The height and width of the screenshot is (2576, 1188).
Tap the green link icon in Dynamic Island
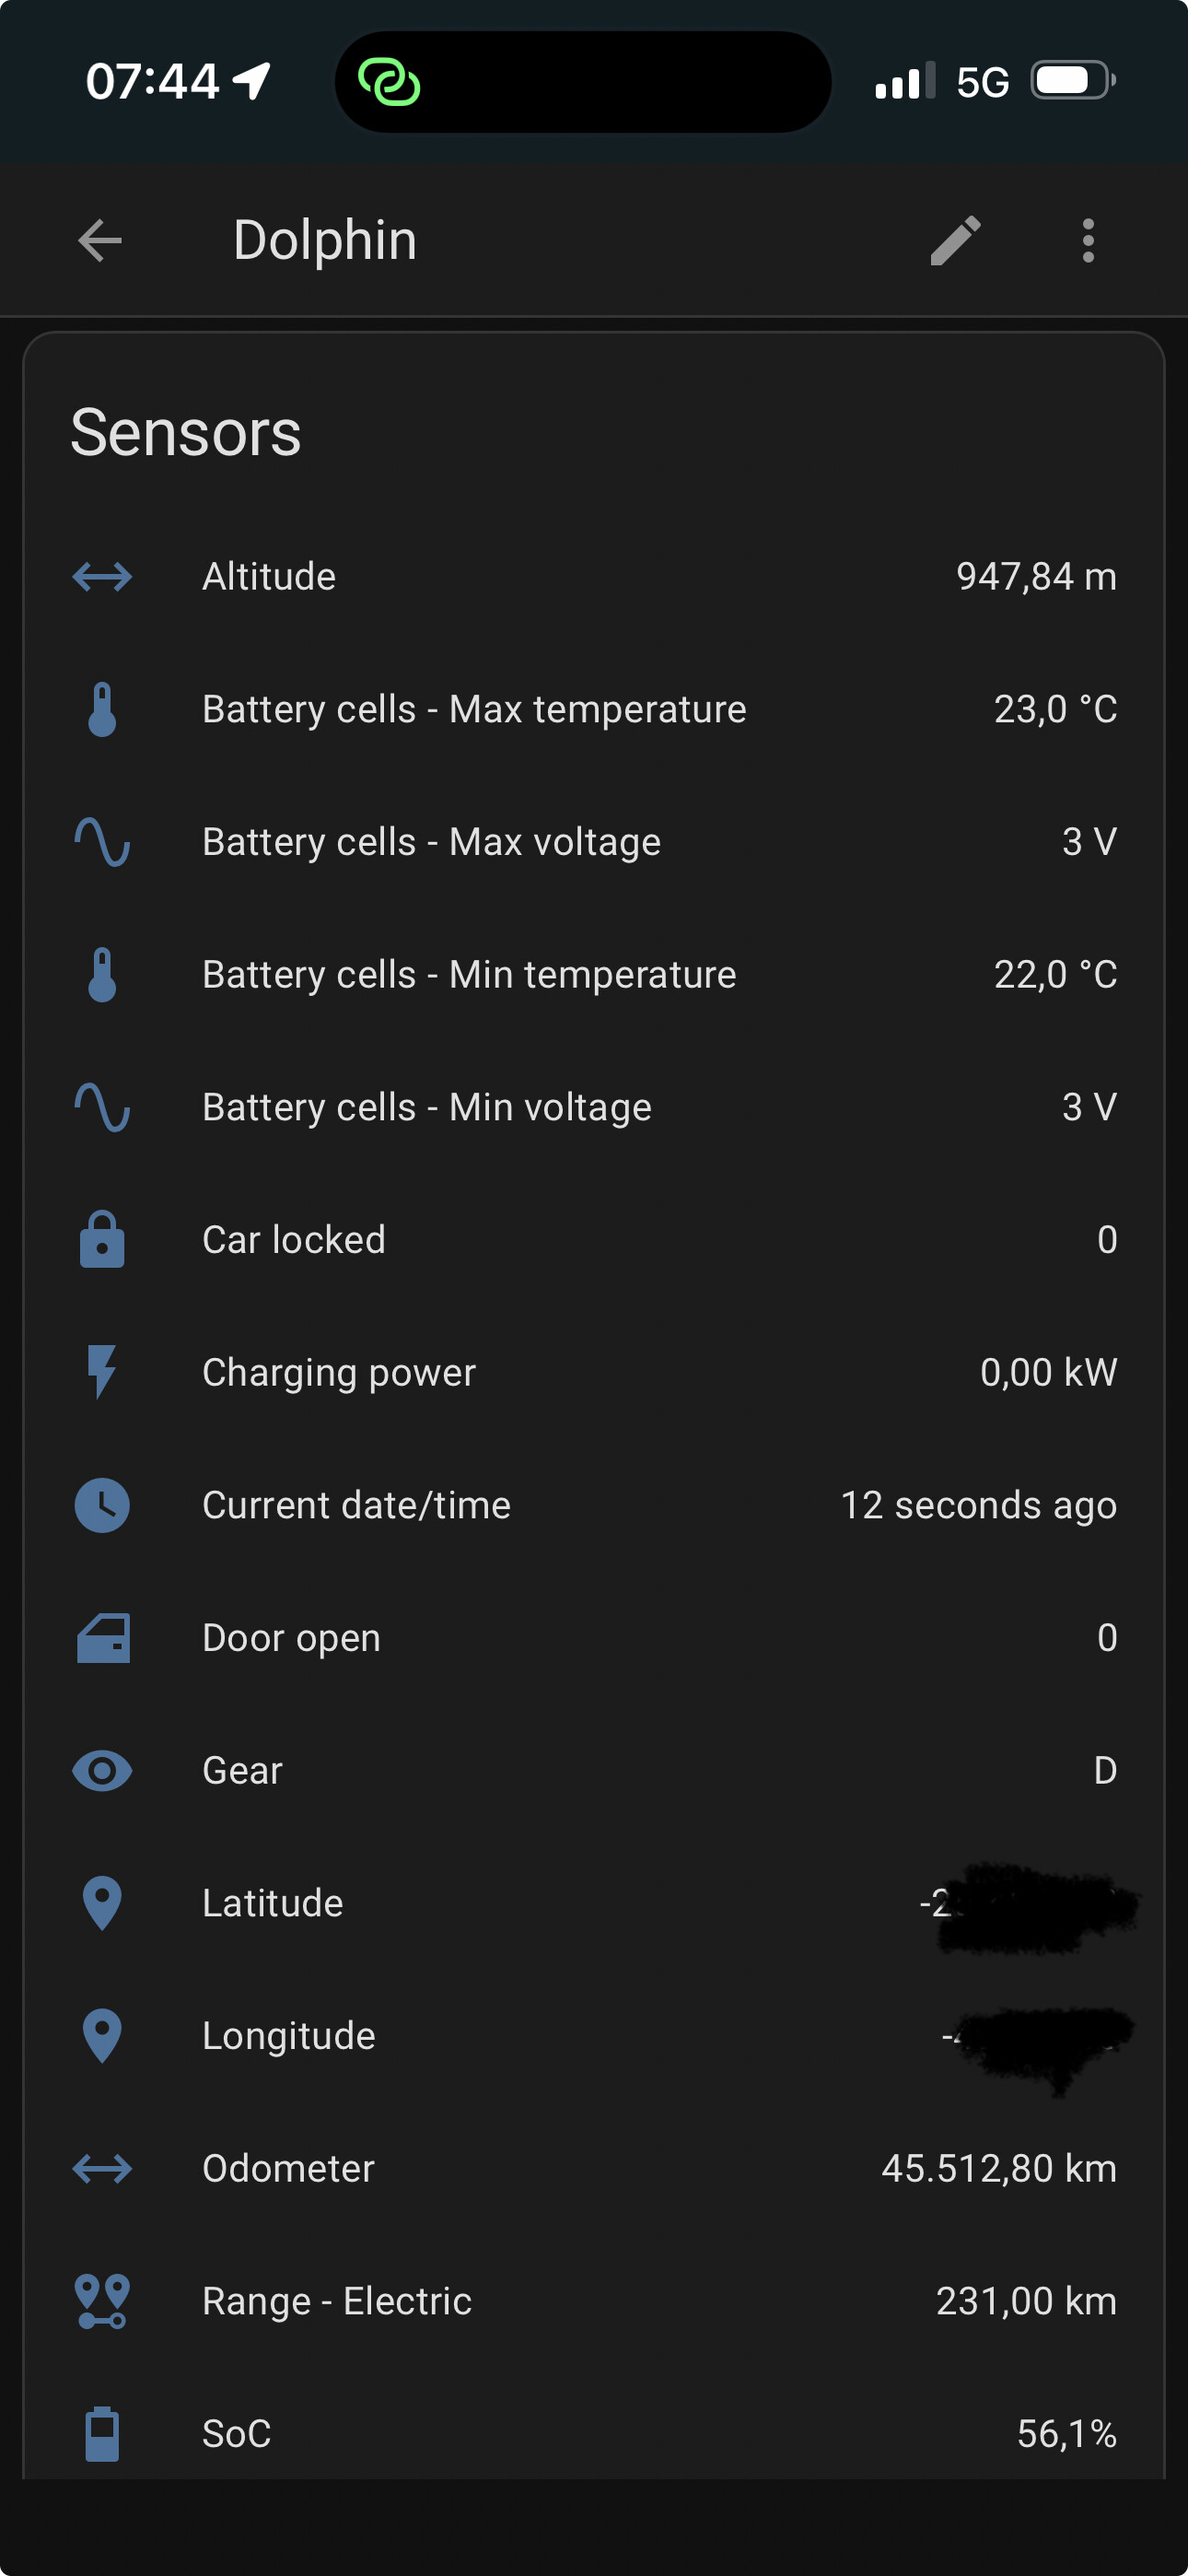pos(389,82)
